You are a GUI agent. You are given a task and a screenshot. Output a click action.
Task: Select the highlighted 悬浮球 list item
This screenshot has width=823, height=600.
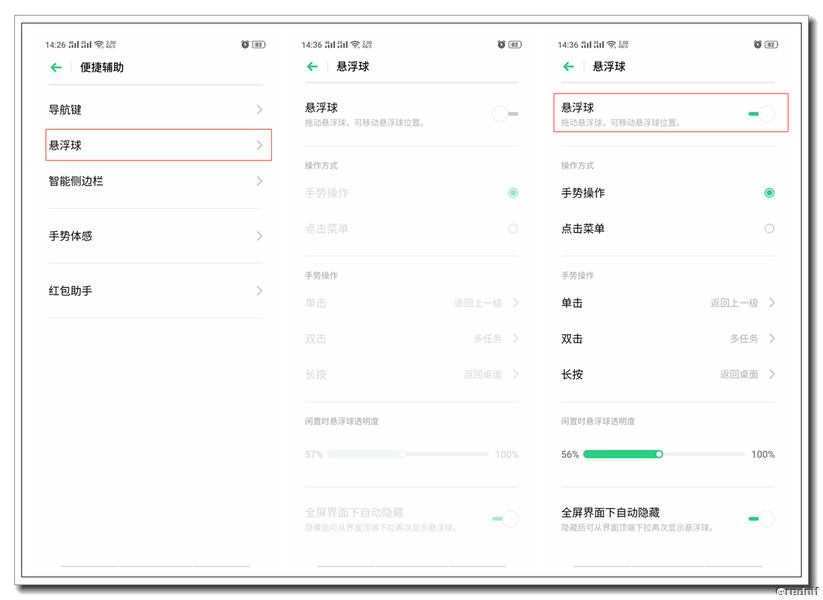pyautogui.click(x=155, y=145)
